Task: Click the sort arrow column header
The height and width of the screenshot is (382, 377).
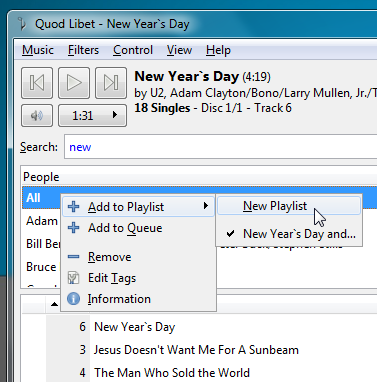Action: [54, 304]
